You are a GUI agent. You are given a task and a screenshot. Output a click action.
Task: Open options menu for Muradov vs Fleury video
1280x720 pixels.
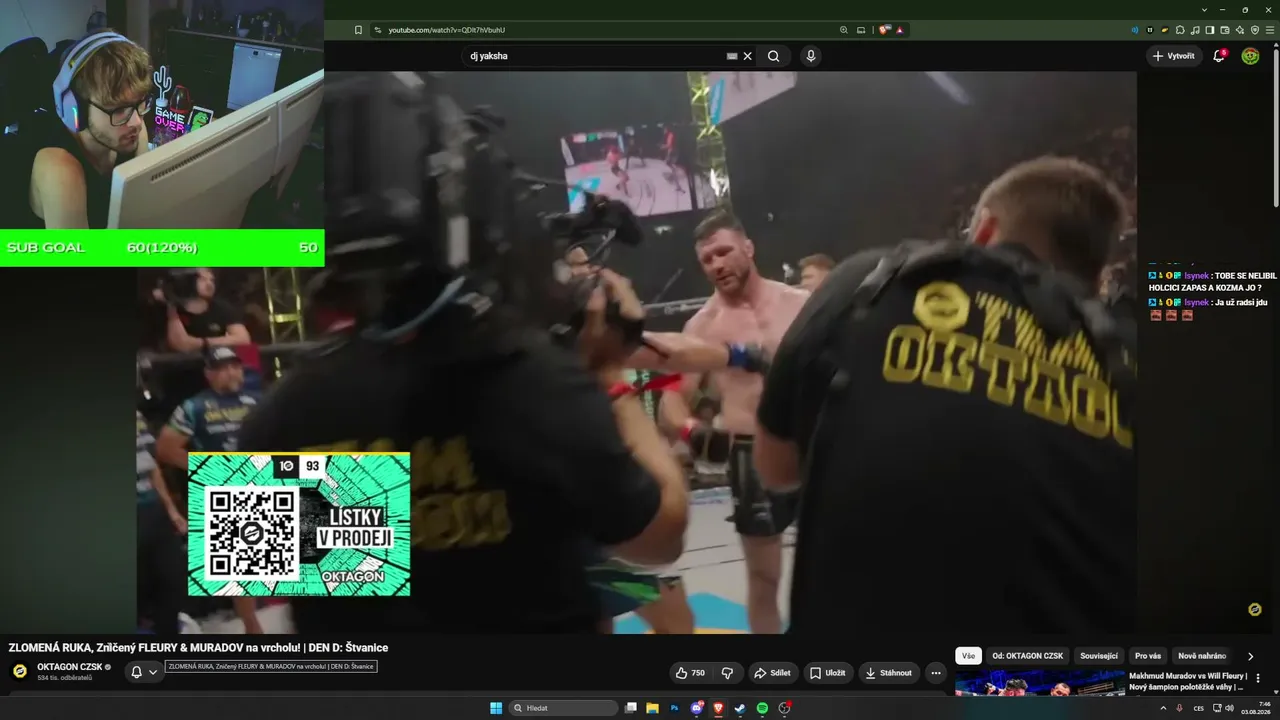pos(1257,678)
